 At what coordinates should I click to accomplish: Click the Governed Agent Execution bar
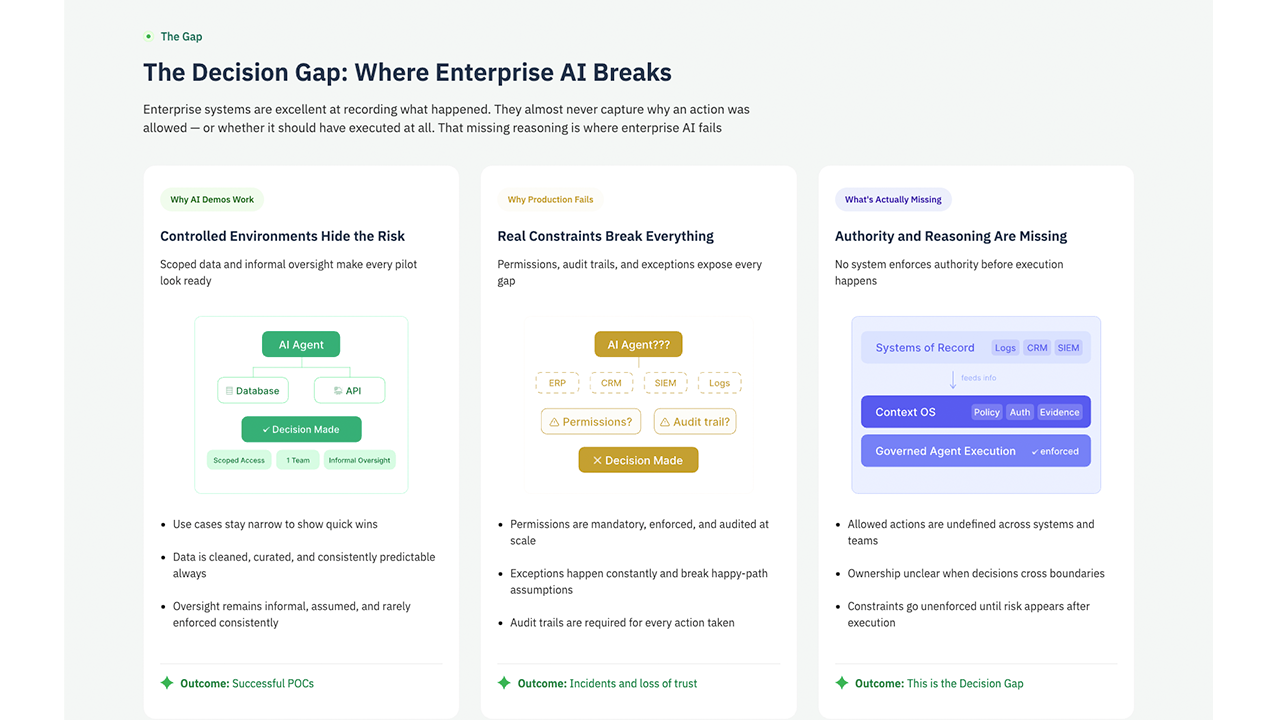976,451
